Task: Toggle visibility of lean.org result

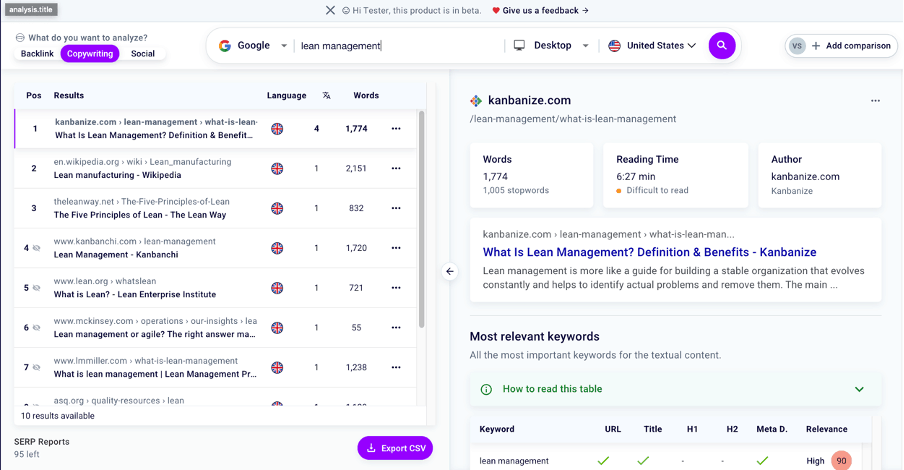Action: [36, 288]
